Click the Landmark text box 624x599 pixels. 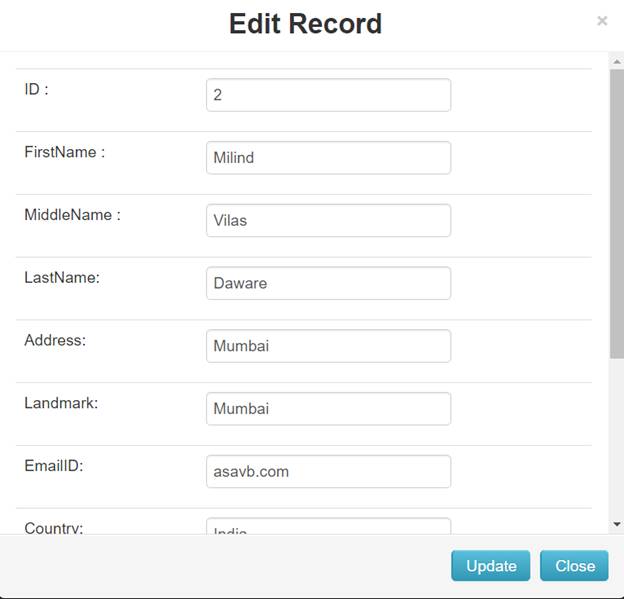(328, 408)
